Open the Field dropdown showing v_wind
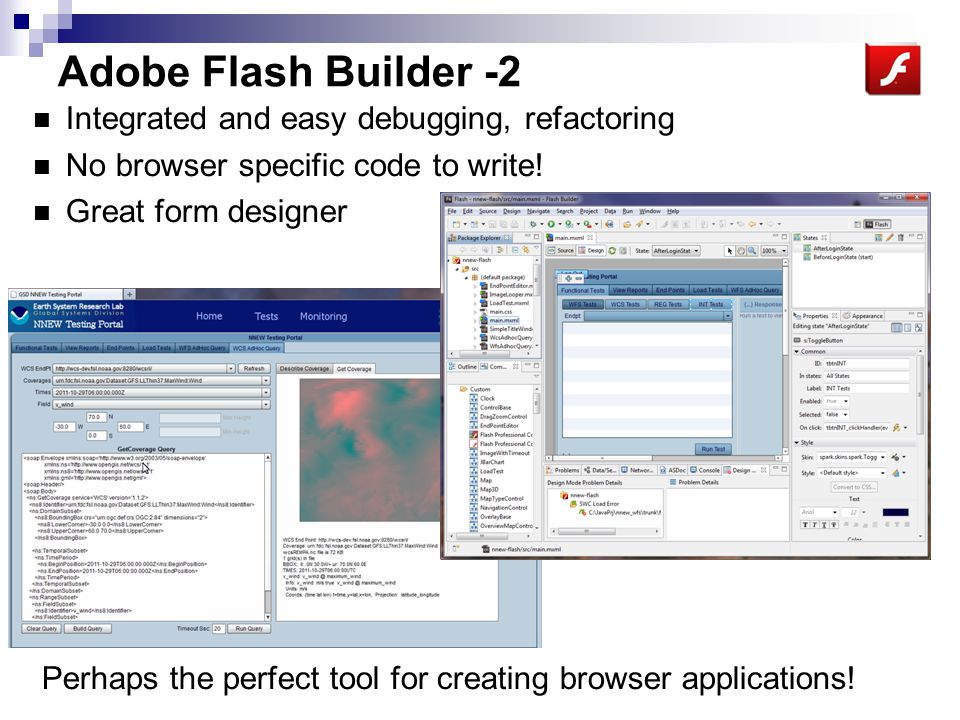Screen dimensions: 960x720 point(162,405)
